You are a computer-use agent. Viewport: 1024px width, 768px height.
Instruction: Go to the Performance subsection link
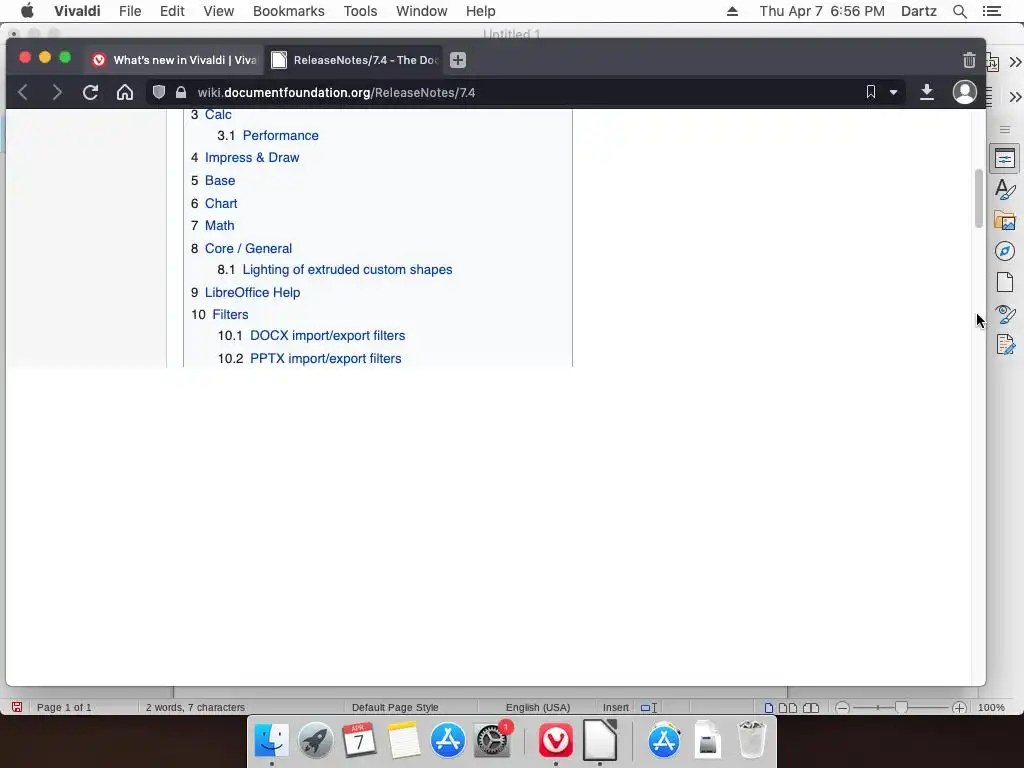(x=281, y=135)
